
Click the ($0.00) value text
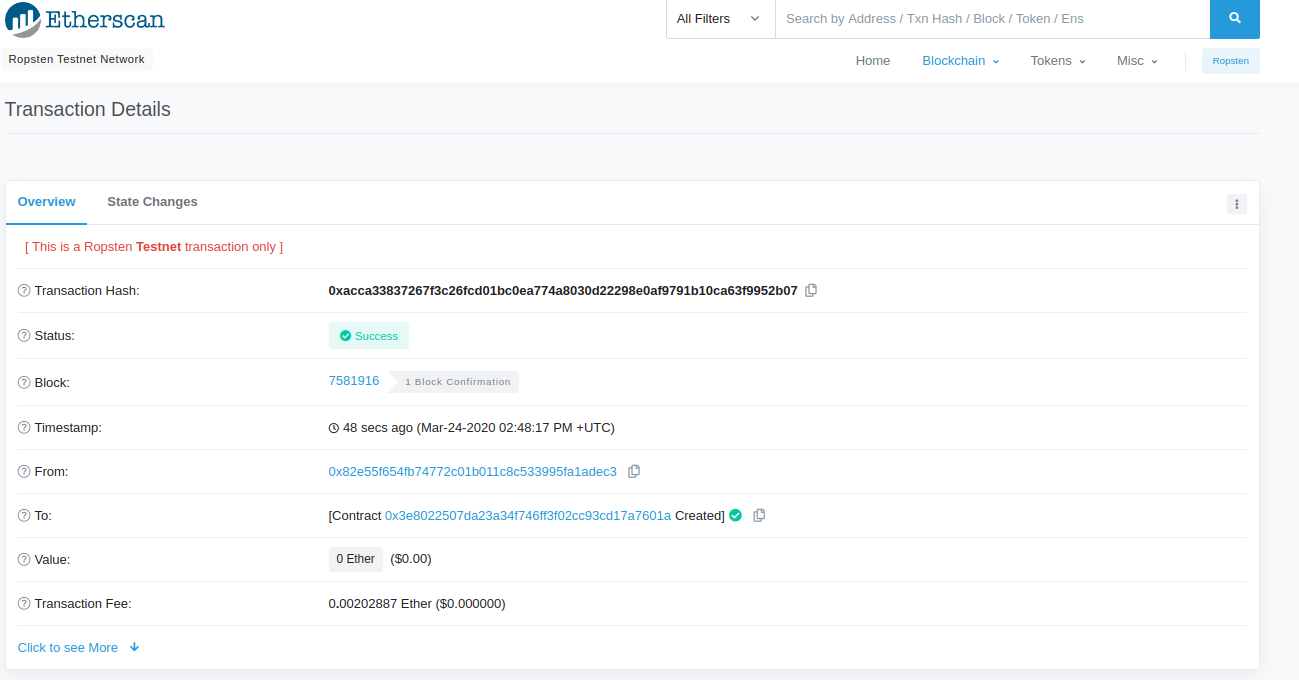click(x=411, y=559)
